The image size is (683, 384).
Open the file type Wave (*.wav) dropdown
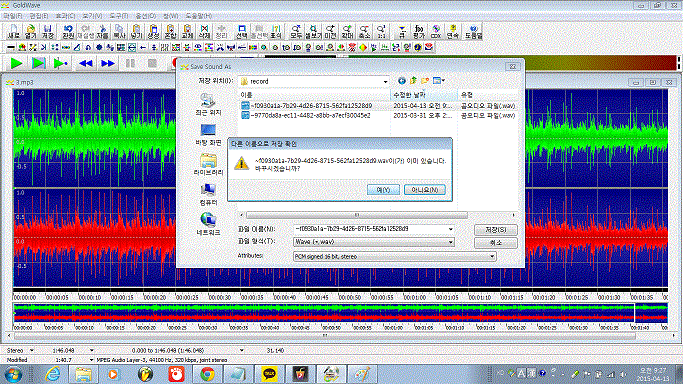point(450,242)
